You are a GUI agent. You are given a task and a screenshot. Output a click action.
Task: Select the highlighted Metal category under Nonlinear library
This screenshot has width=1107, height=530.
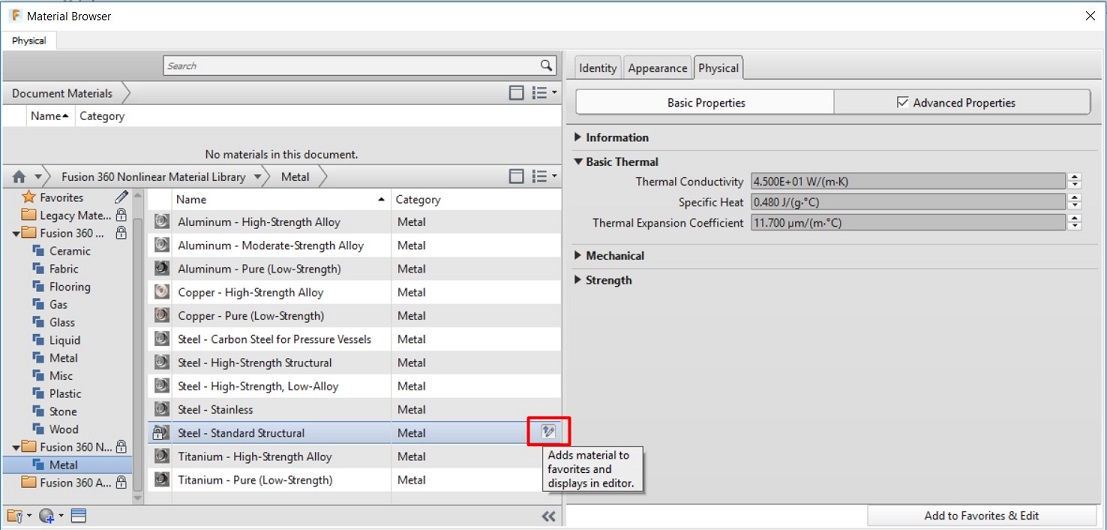click(67, 465)
